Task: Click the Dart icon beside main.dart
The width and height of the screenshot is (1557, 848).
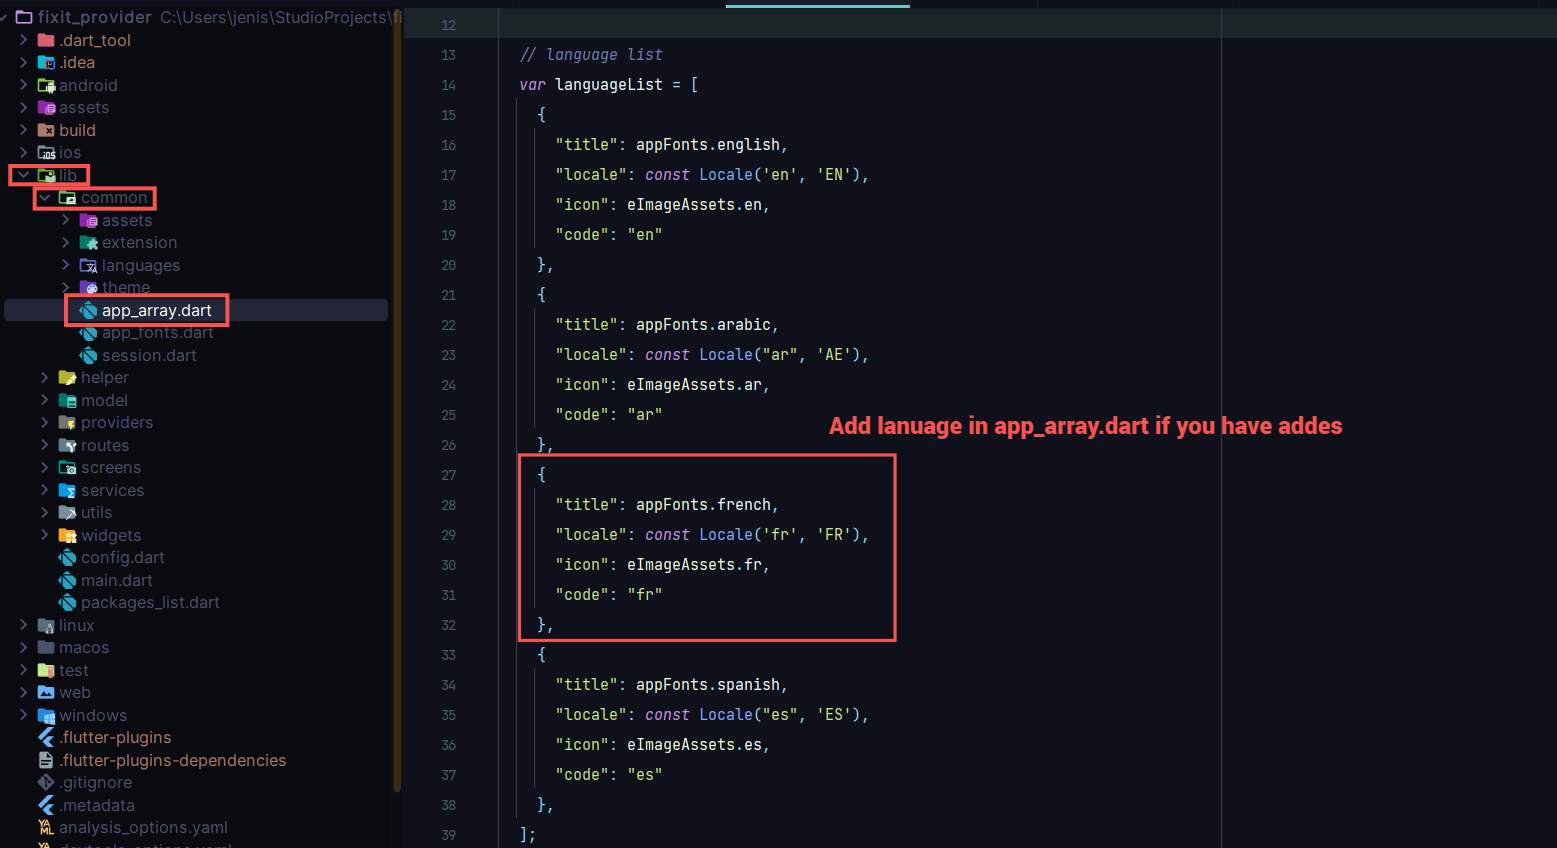Action: point(67,581)
